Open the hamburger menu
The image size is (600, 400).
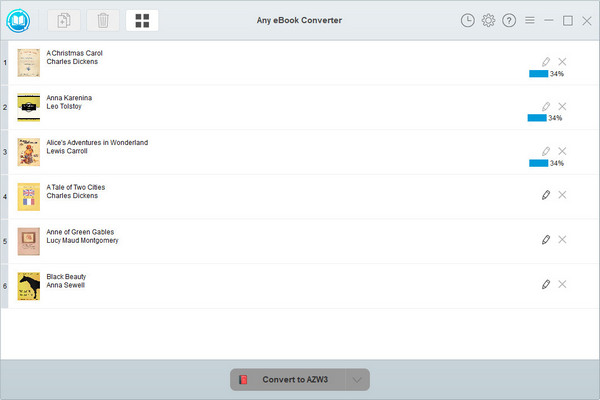pos(530,20)
